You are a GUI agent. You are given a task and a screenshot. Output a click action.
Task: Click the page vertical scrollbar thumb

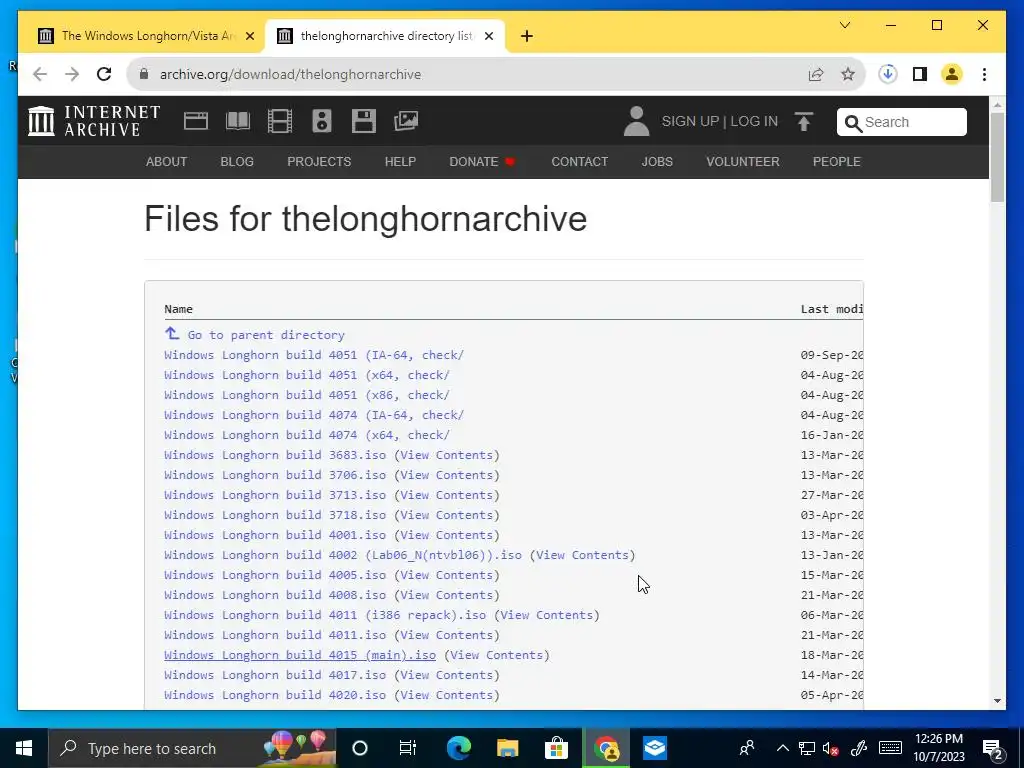point(997,157)
